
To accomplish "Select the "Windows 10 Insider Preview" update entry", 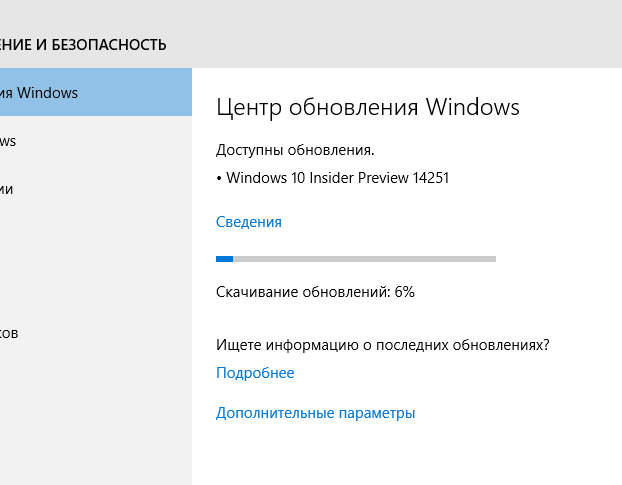I will tap(317, 178).
